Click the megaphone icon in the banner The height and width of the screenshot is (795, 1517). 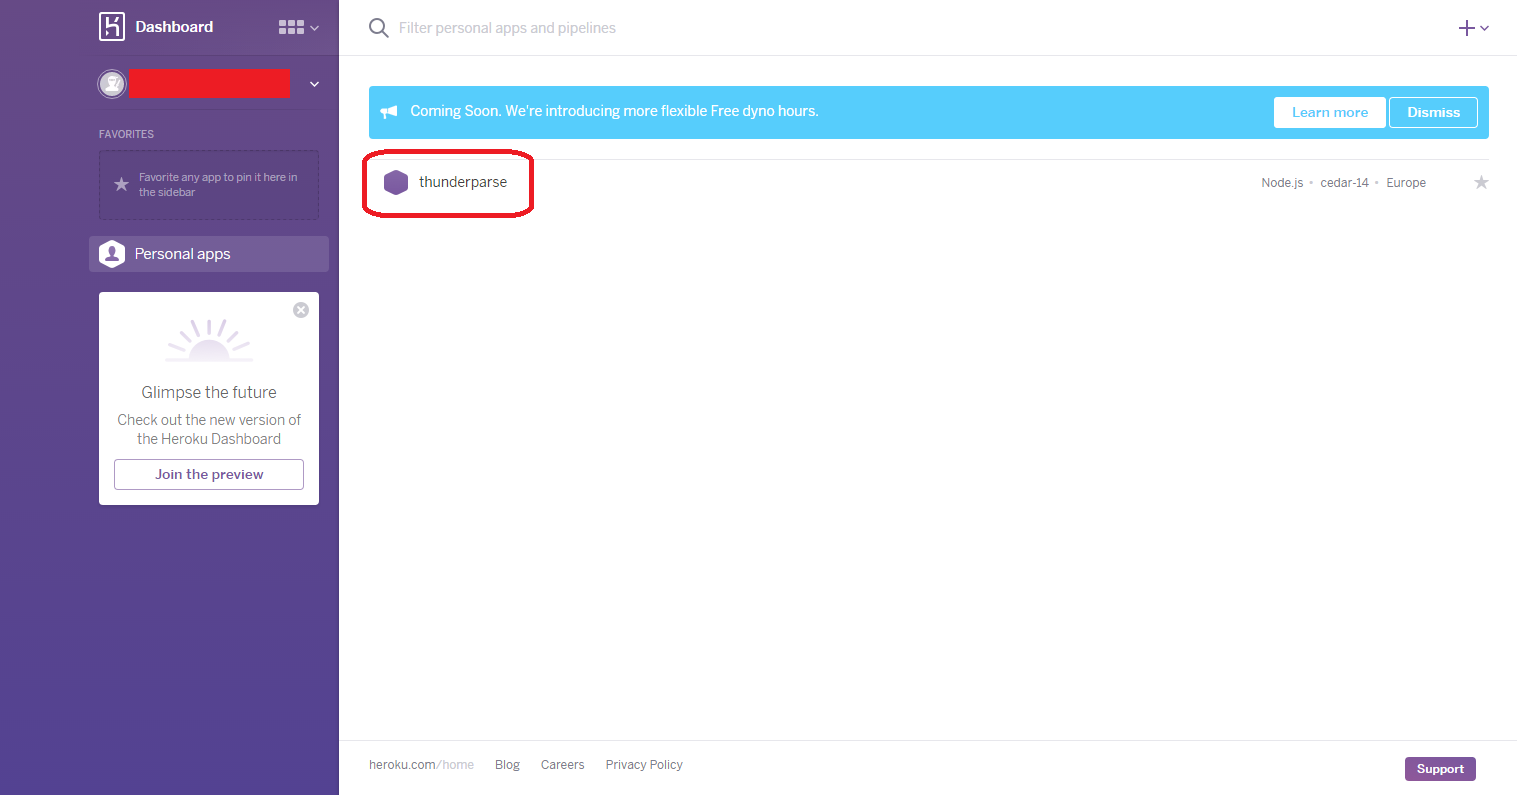pyautogui.click(x=389, y=111)
